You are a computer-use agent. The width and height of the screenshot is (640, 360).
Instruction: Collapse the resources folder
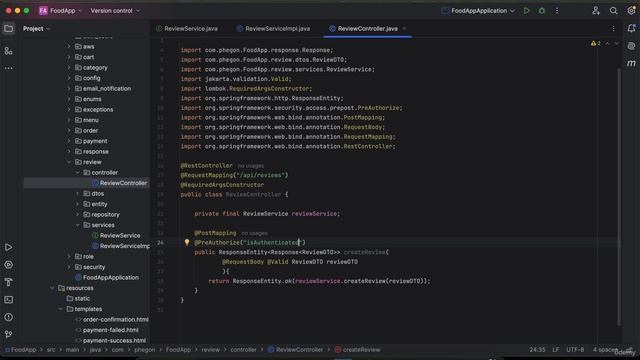tap(52, 288)
